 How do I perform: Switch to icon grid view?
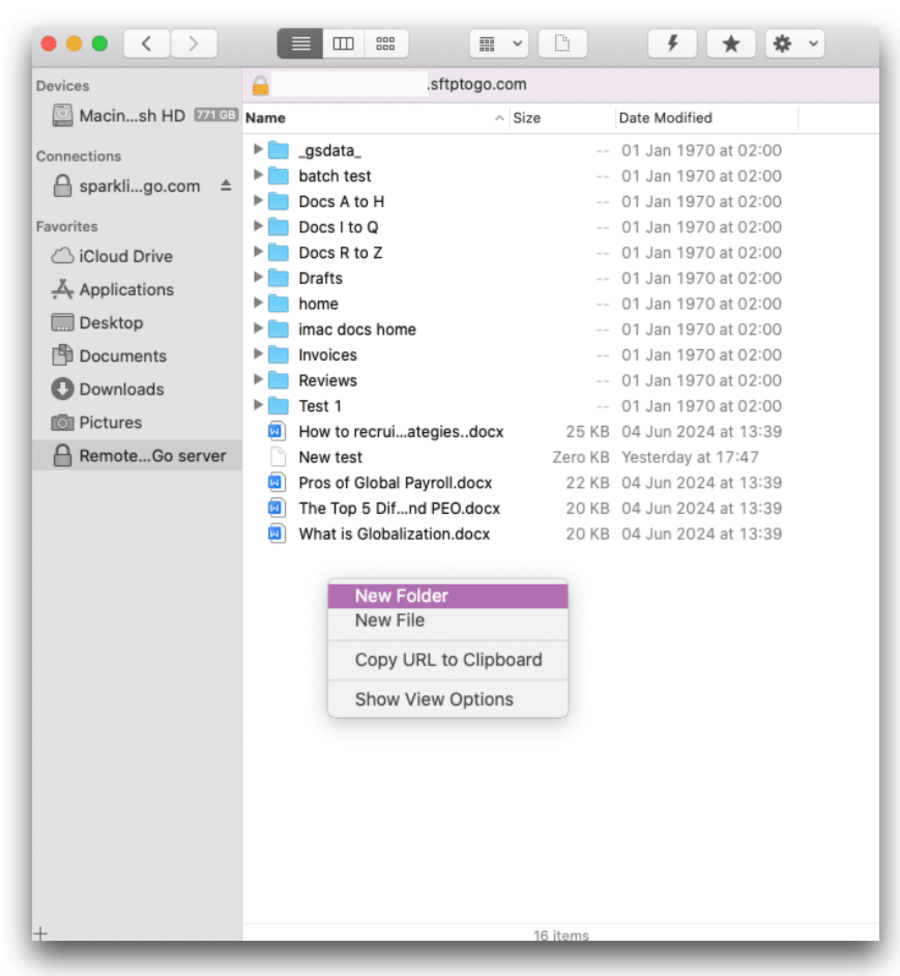pos(386,43)
